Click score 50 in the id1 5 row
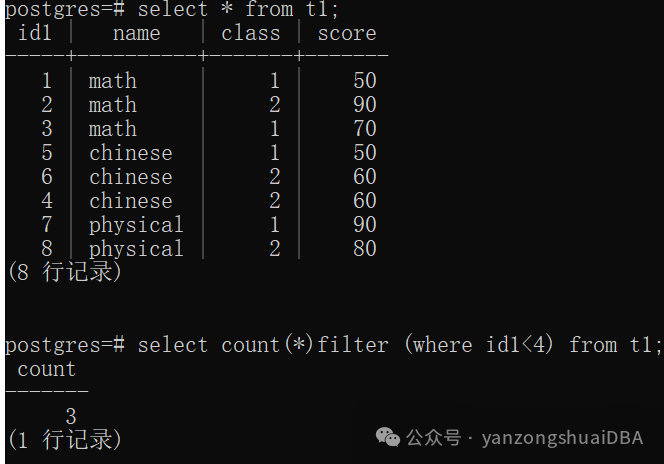664x464 pixels. pos(365,152)
